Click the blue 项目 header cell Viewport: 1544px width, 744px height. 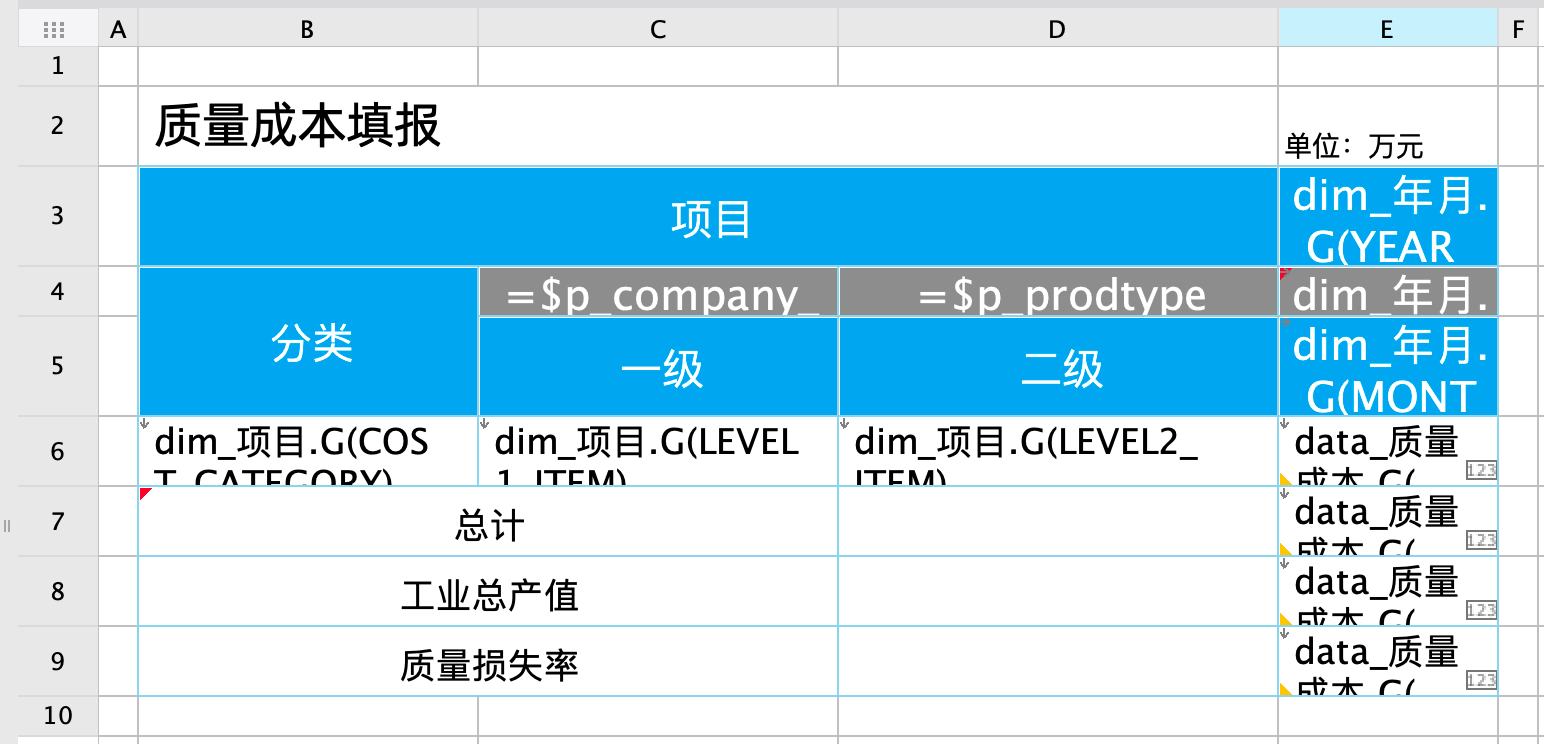click(708, 217)
